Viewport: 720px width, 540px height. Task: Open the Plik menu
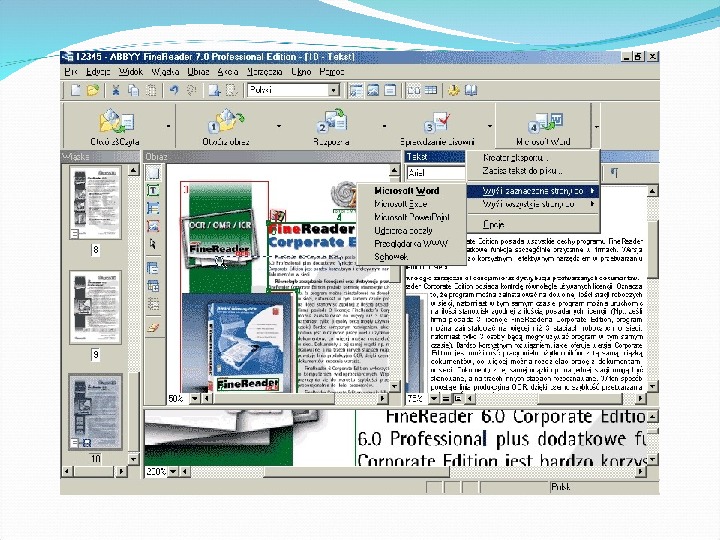point(71,72)
